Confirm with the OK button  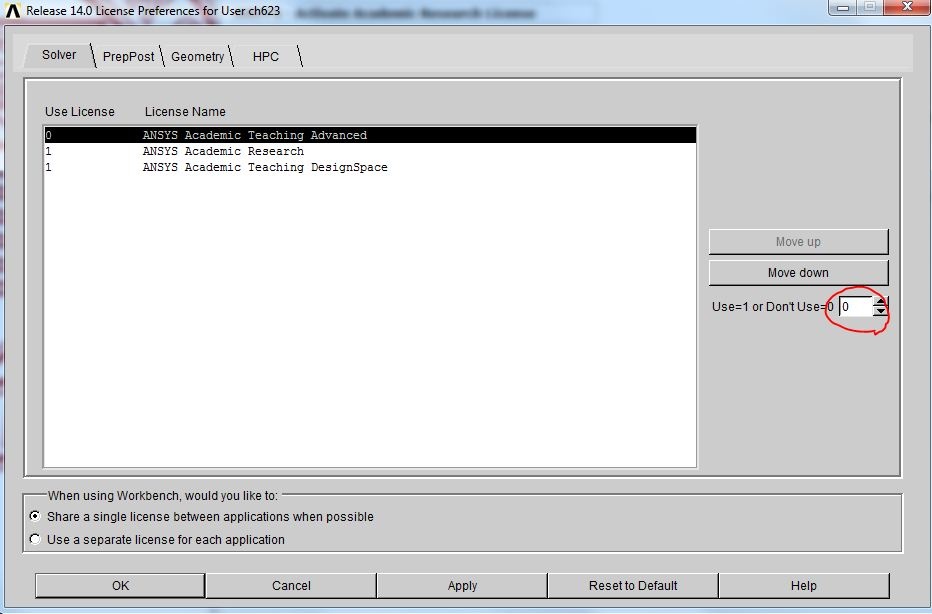pyautogui.click(x=120, y=585)
